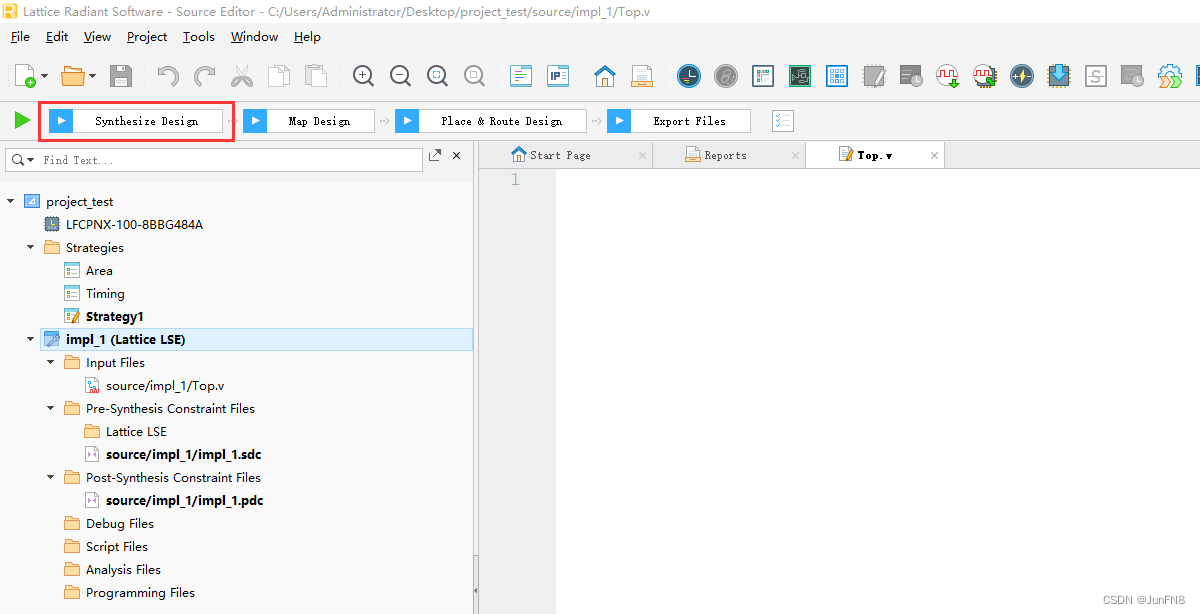
Task: Click the Paste clipboard icon
Action: [316, 75]
